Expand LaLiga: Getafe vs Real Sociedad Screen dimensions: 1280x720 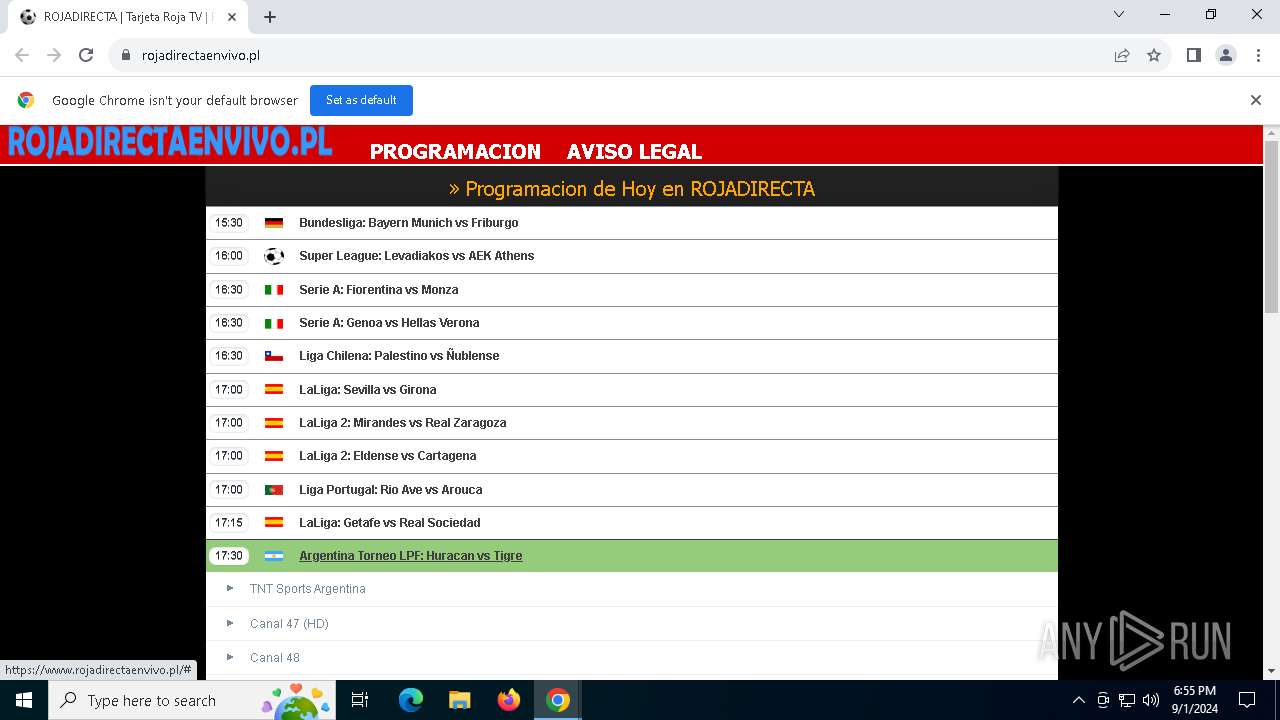pyautogui.click(x=389, y=523)
